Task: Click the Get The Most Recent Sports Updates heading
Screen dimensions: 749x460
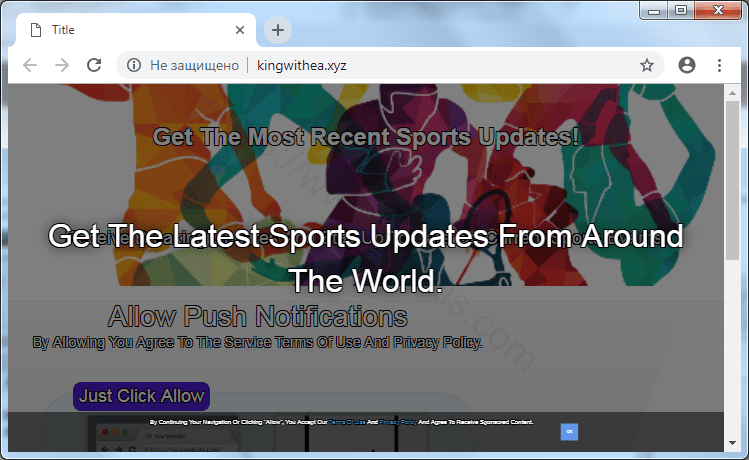Action: click(x=366, y=136)
